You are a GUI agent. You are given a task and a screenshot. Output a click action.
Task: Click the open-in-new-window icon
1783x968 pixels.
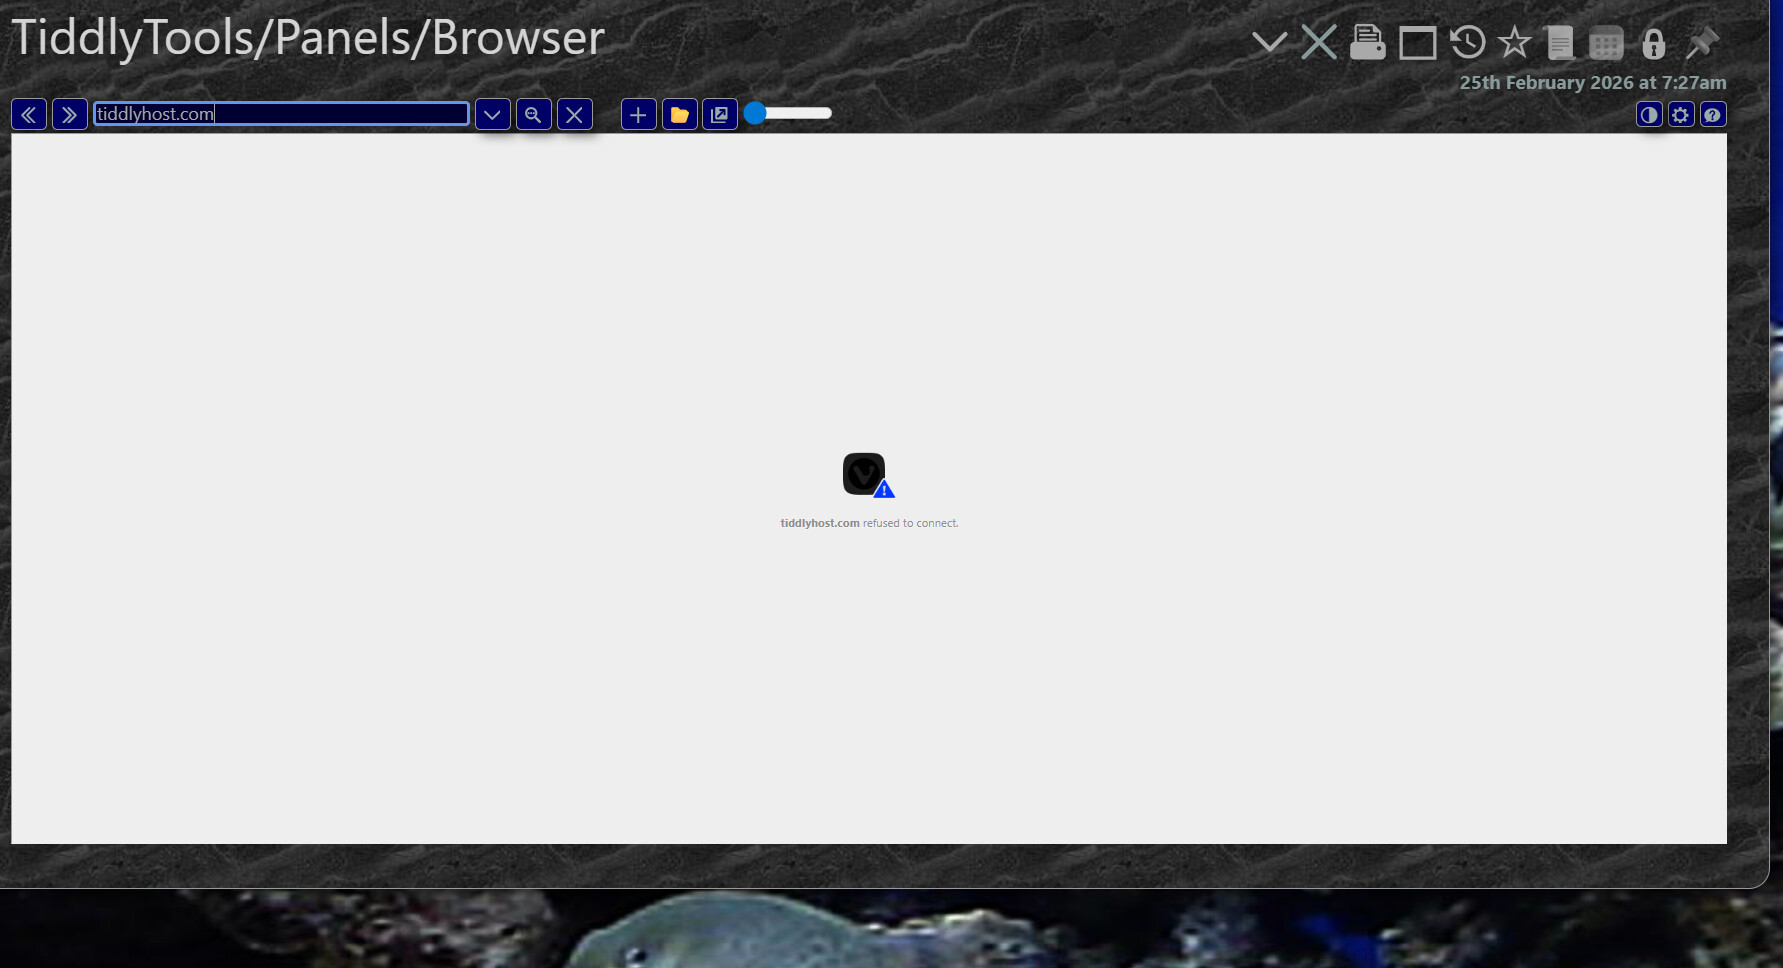pyautogui.click(x=719, y=115)
